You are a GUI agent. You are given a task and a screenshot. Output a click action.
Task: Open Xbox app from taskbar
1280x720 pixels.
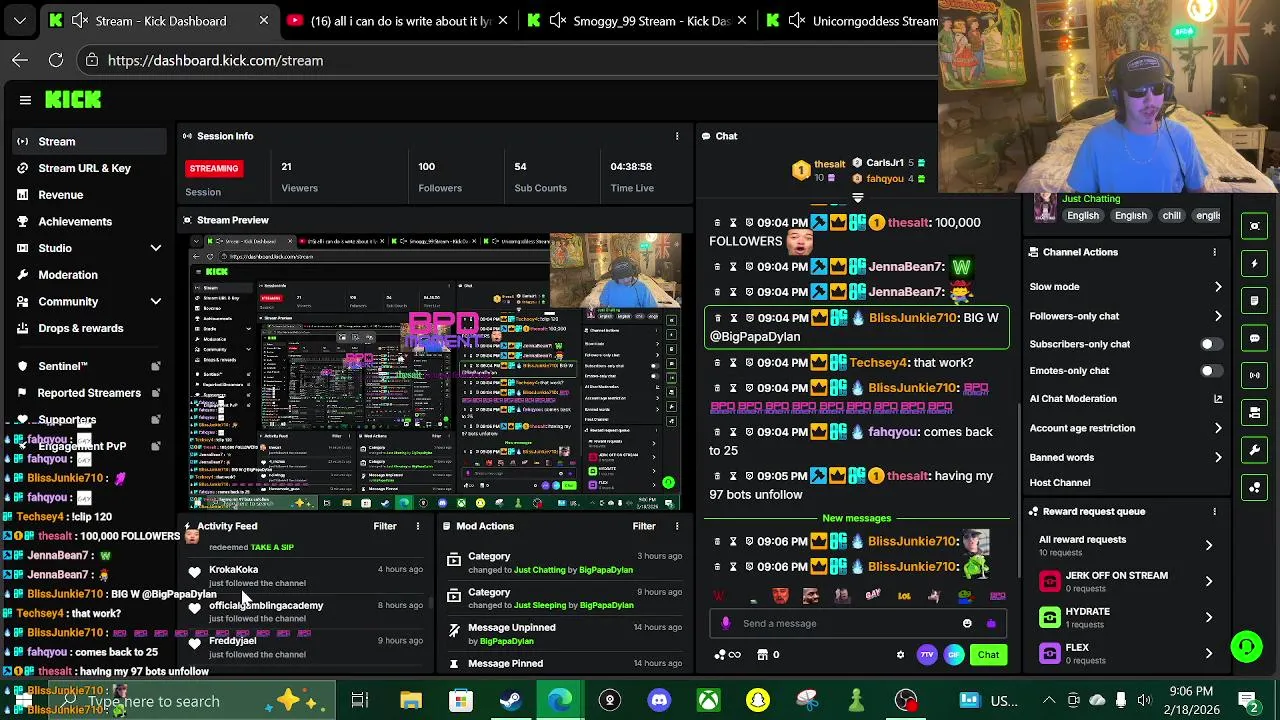pyautogui.click(x=708, y=700)
